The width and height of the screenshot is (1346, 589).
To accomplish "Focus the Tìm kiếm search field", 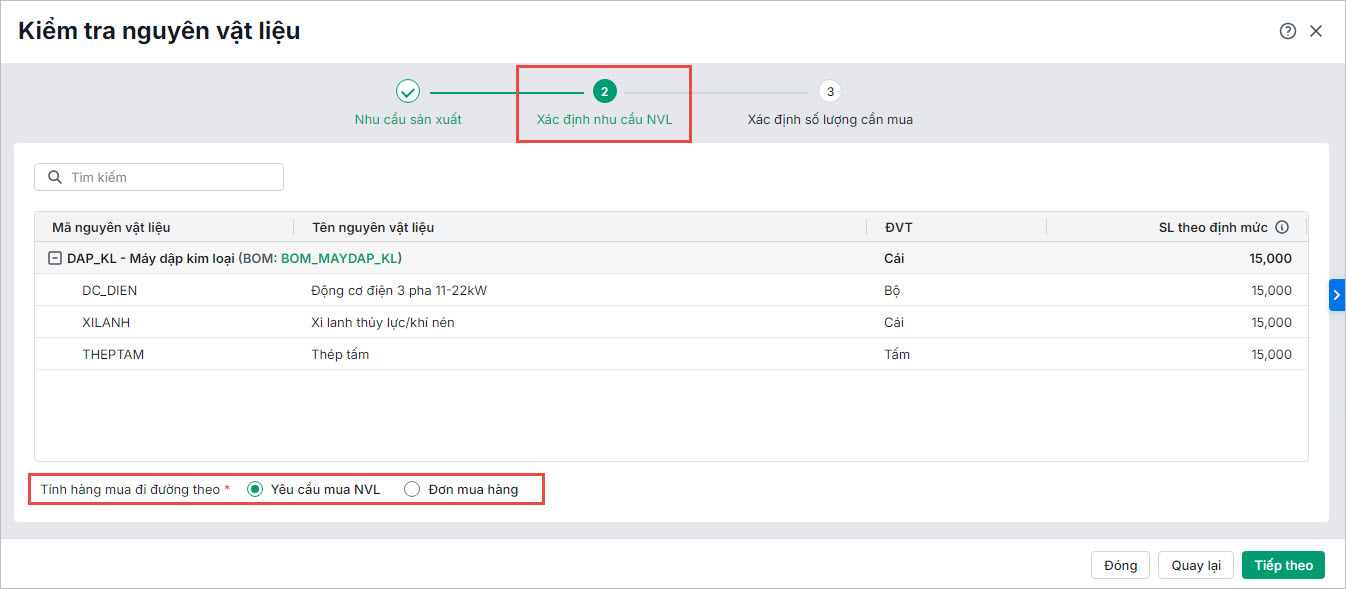I will (x=170, y=177).
